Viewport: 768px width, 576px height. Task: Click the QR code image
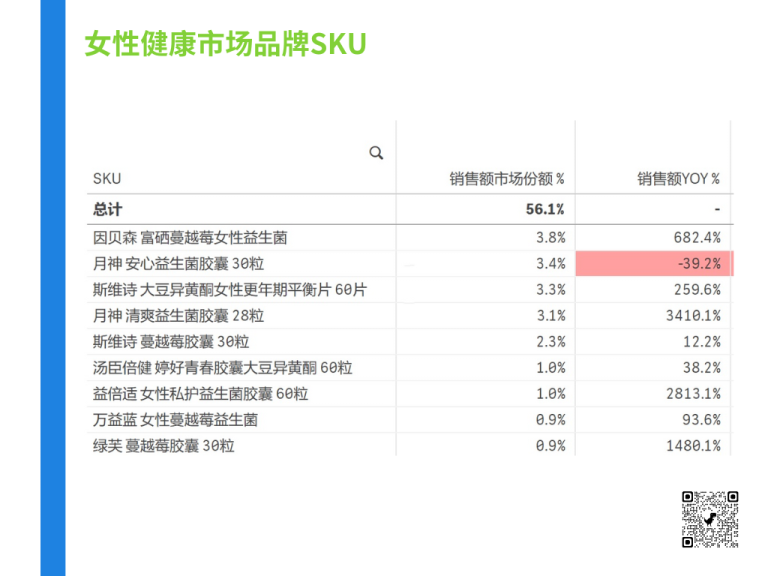(710, 519)
